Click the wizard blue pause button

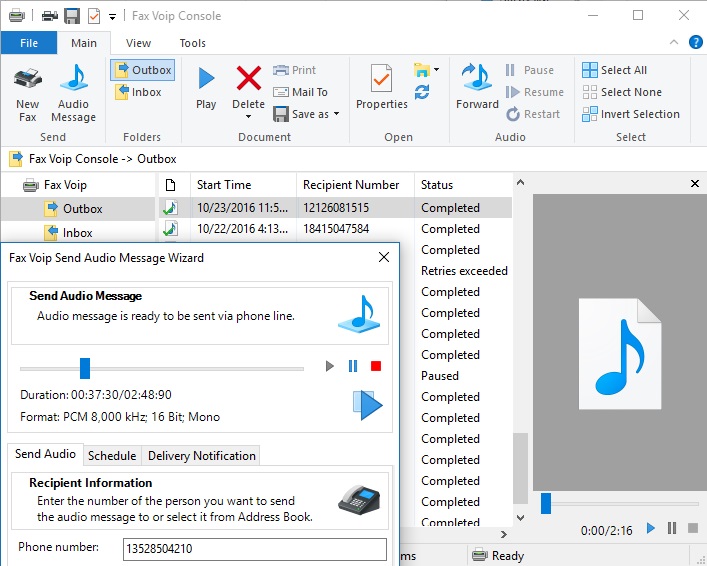click(x=353, y=366)
